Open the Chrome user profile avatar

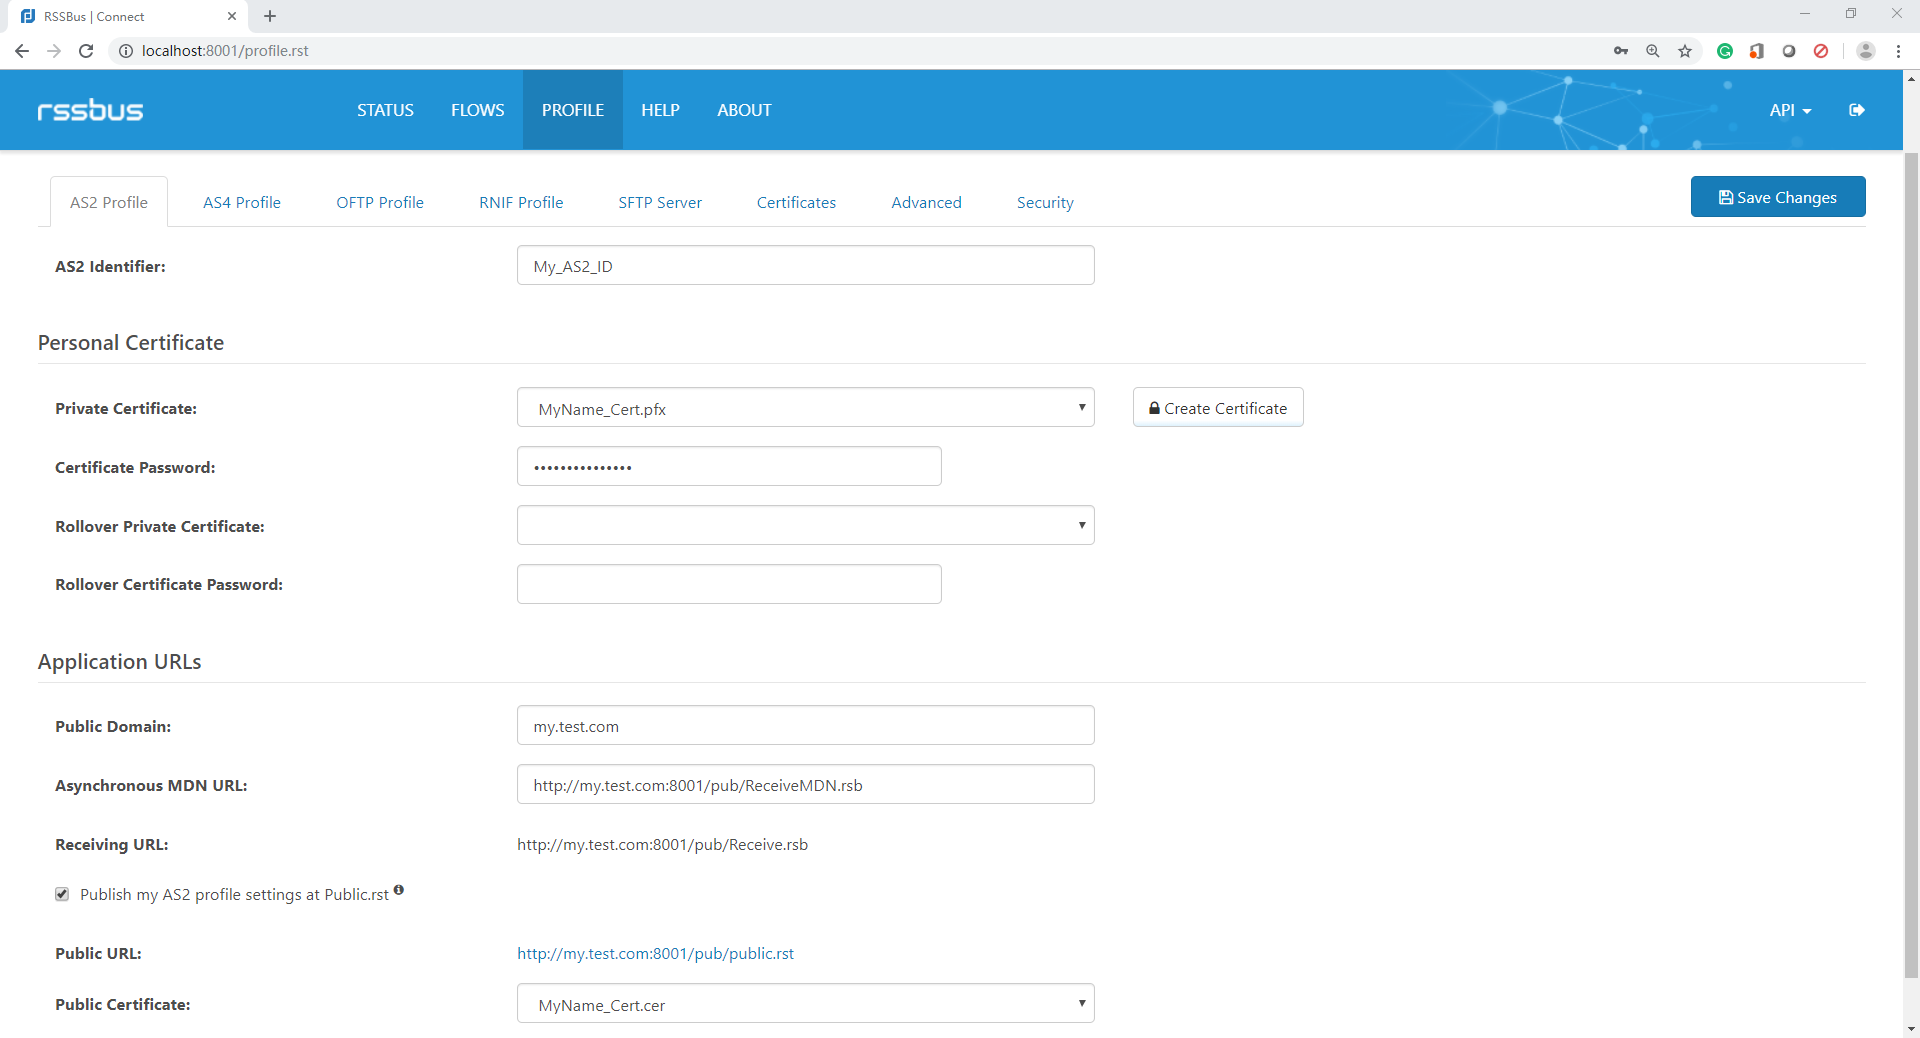click(x=1865, y=51)
